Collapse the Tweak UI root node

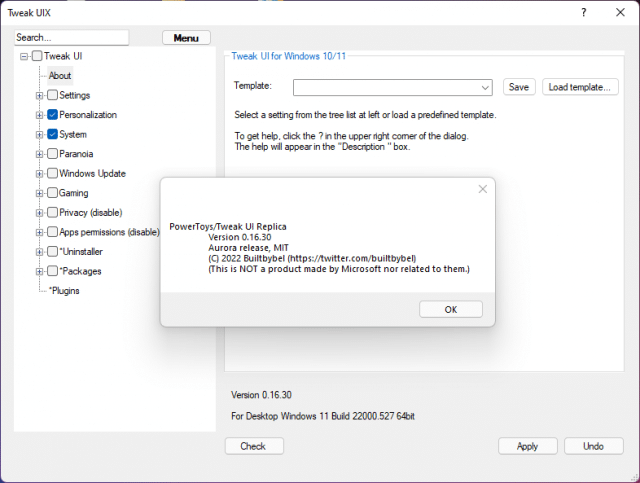point(24,56)
